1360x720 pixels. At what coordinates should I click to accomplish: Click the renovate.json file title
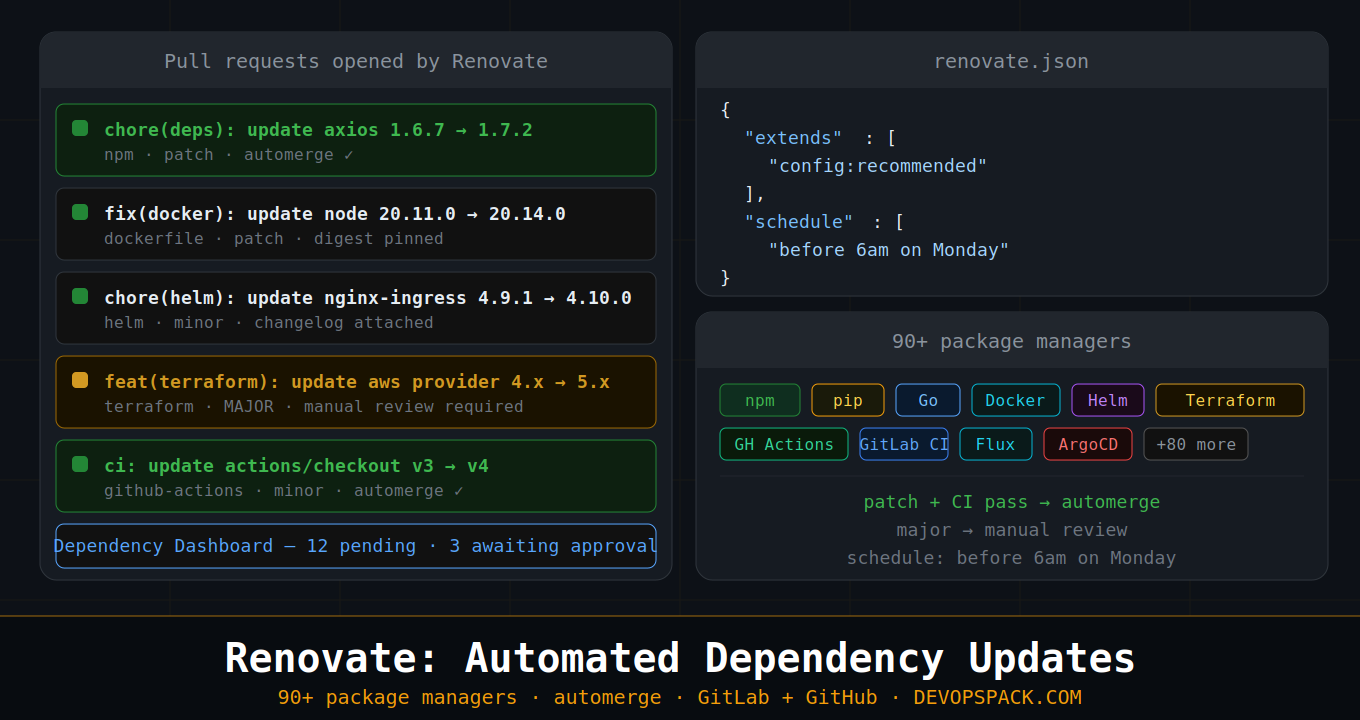(1011, 61)
